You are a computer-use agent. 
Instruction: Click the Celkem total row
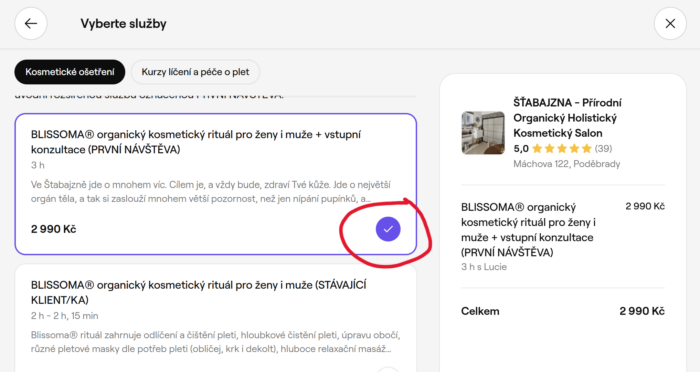562,311
